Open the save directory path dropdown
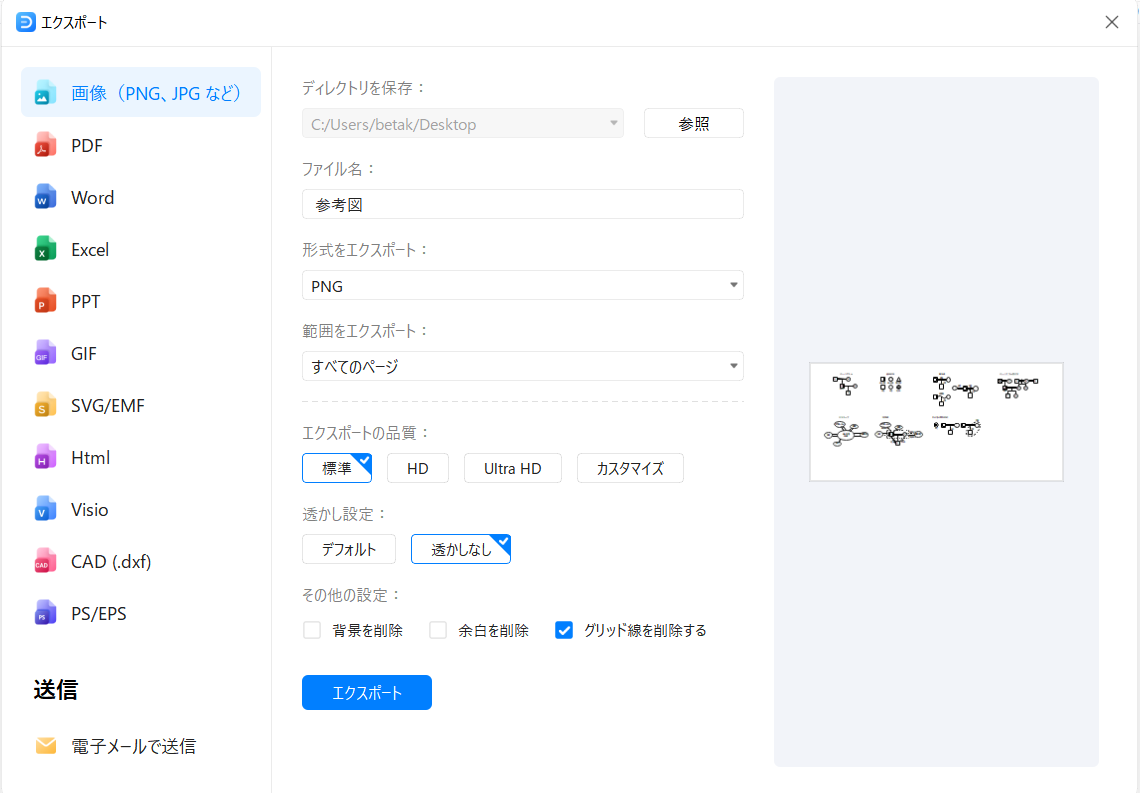Viewport: 1140px width, 793px height. point(614,123)
